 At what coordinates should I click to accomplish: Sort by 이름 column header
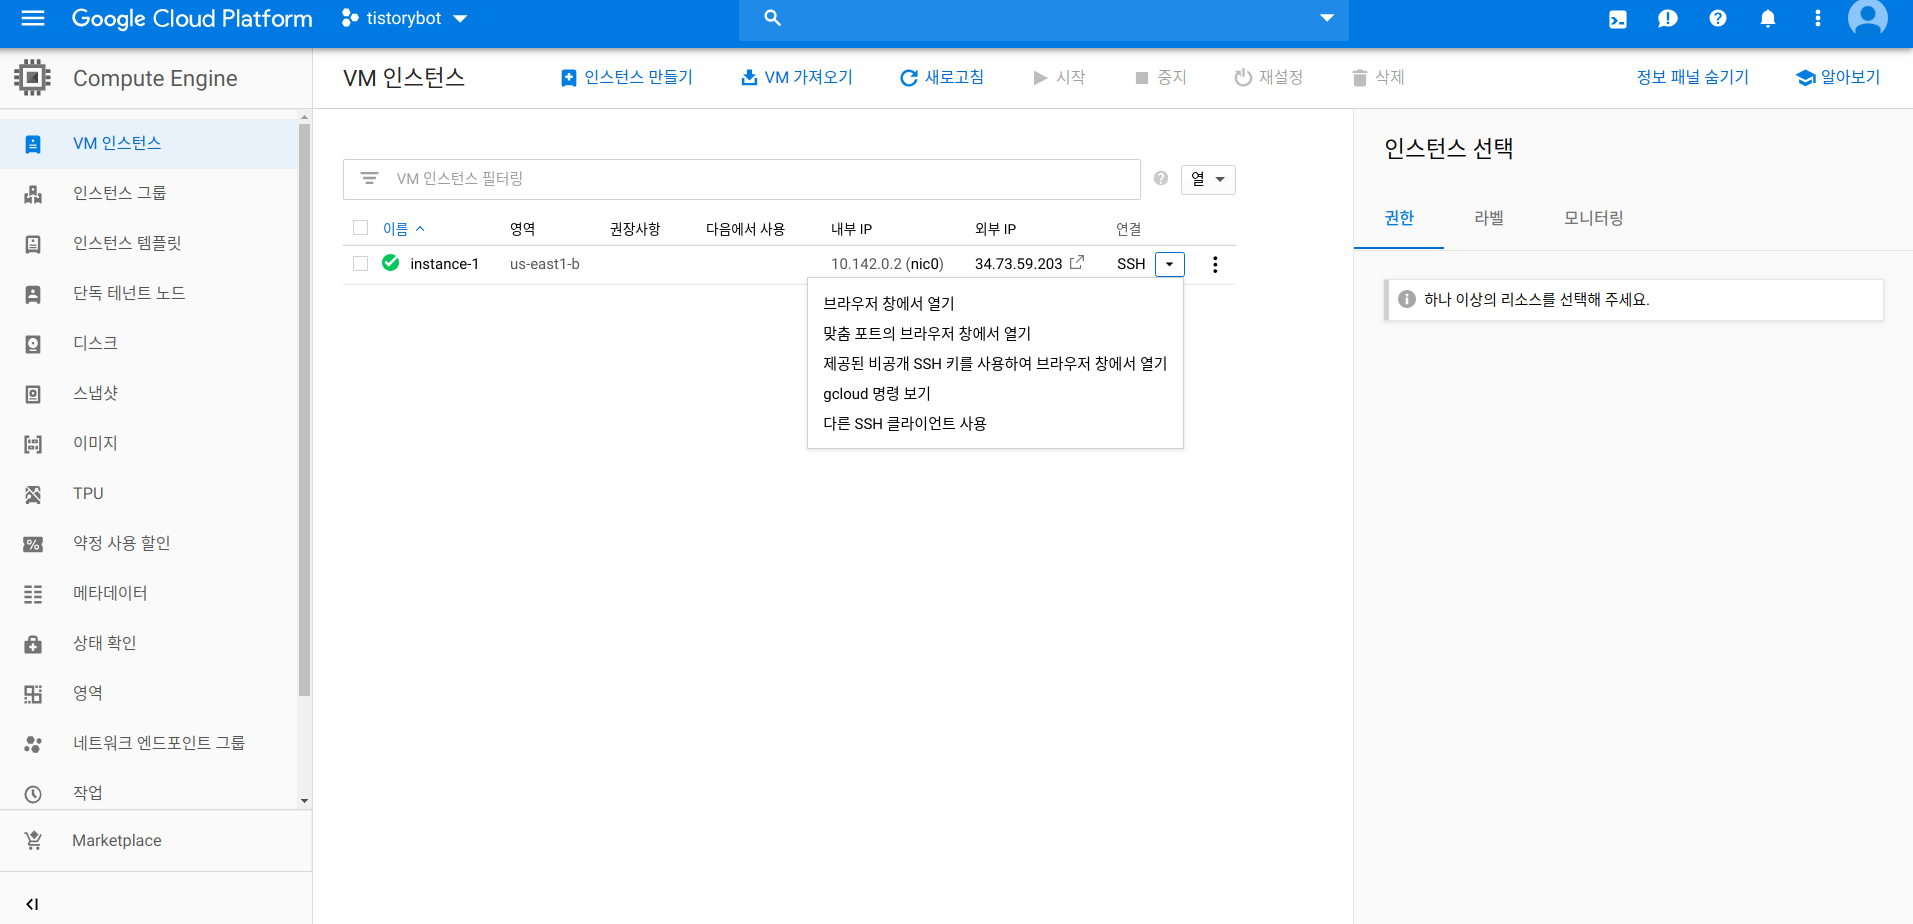point(403,229)
